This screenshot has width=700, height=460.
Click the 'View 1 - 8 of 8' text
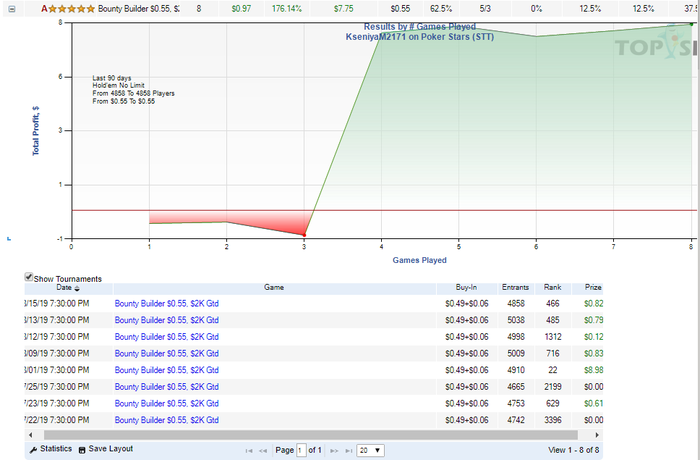pyautogui.click(x=574, y=450)
